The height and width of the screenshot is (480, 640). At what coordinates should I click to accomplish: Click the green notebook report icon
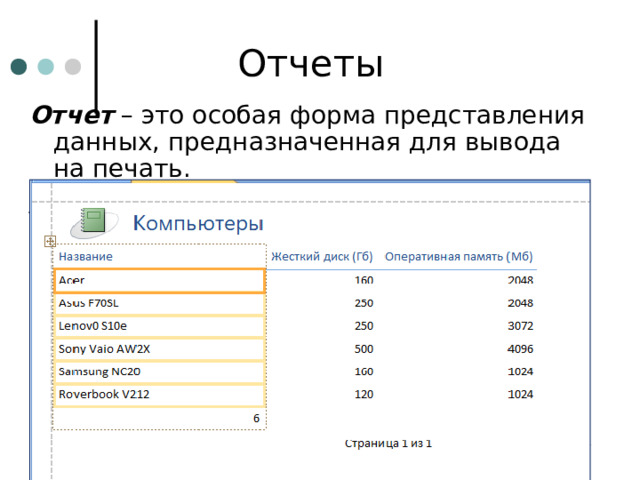tap(94, 221)
